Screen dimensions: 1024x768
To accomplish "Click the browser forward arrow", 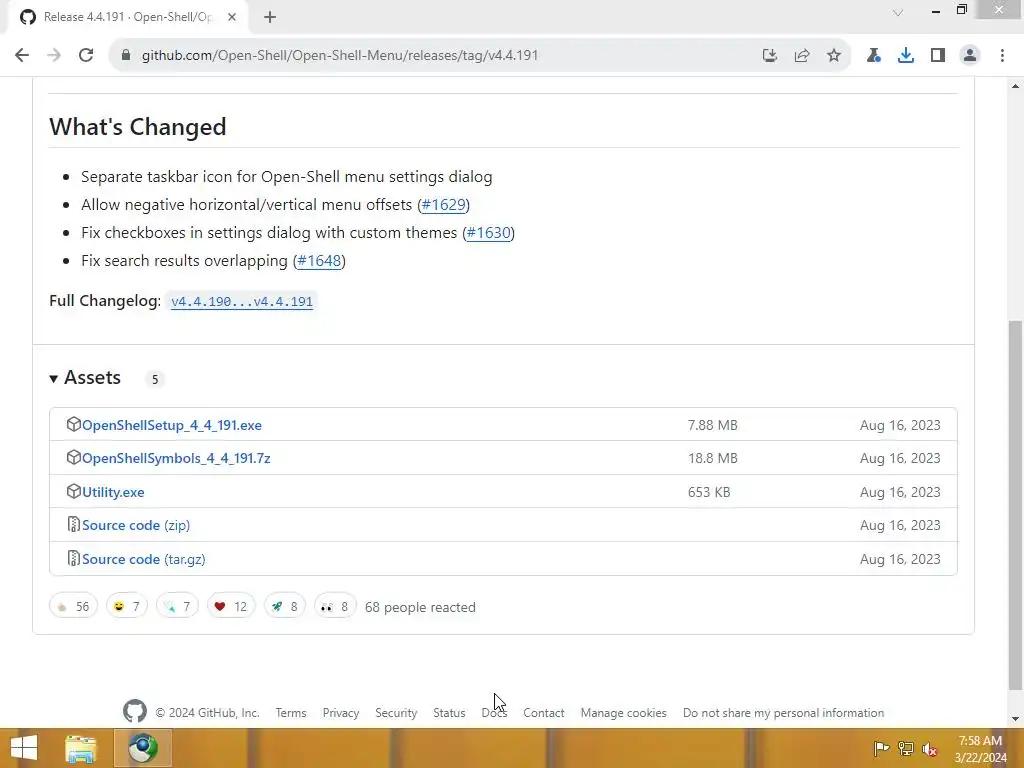I will (x=54, y=55).
